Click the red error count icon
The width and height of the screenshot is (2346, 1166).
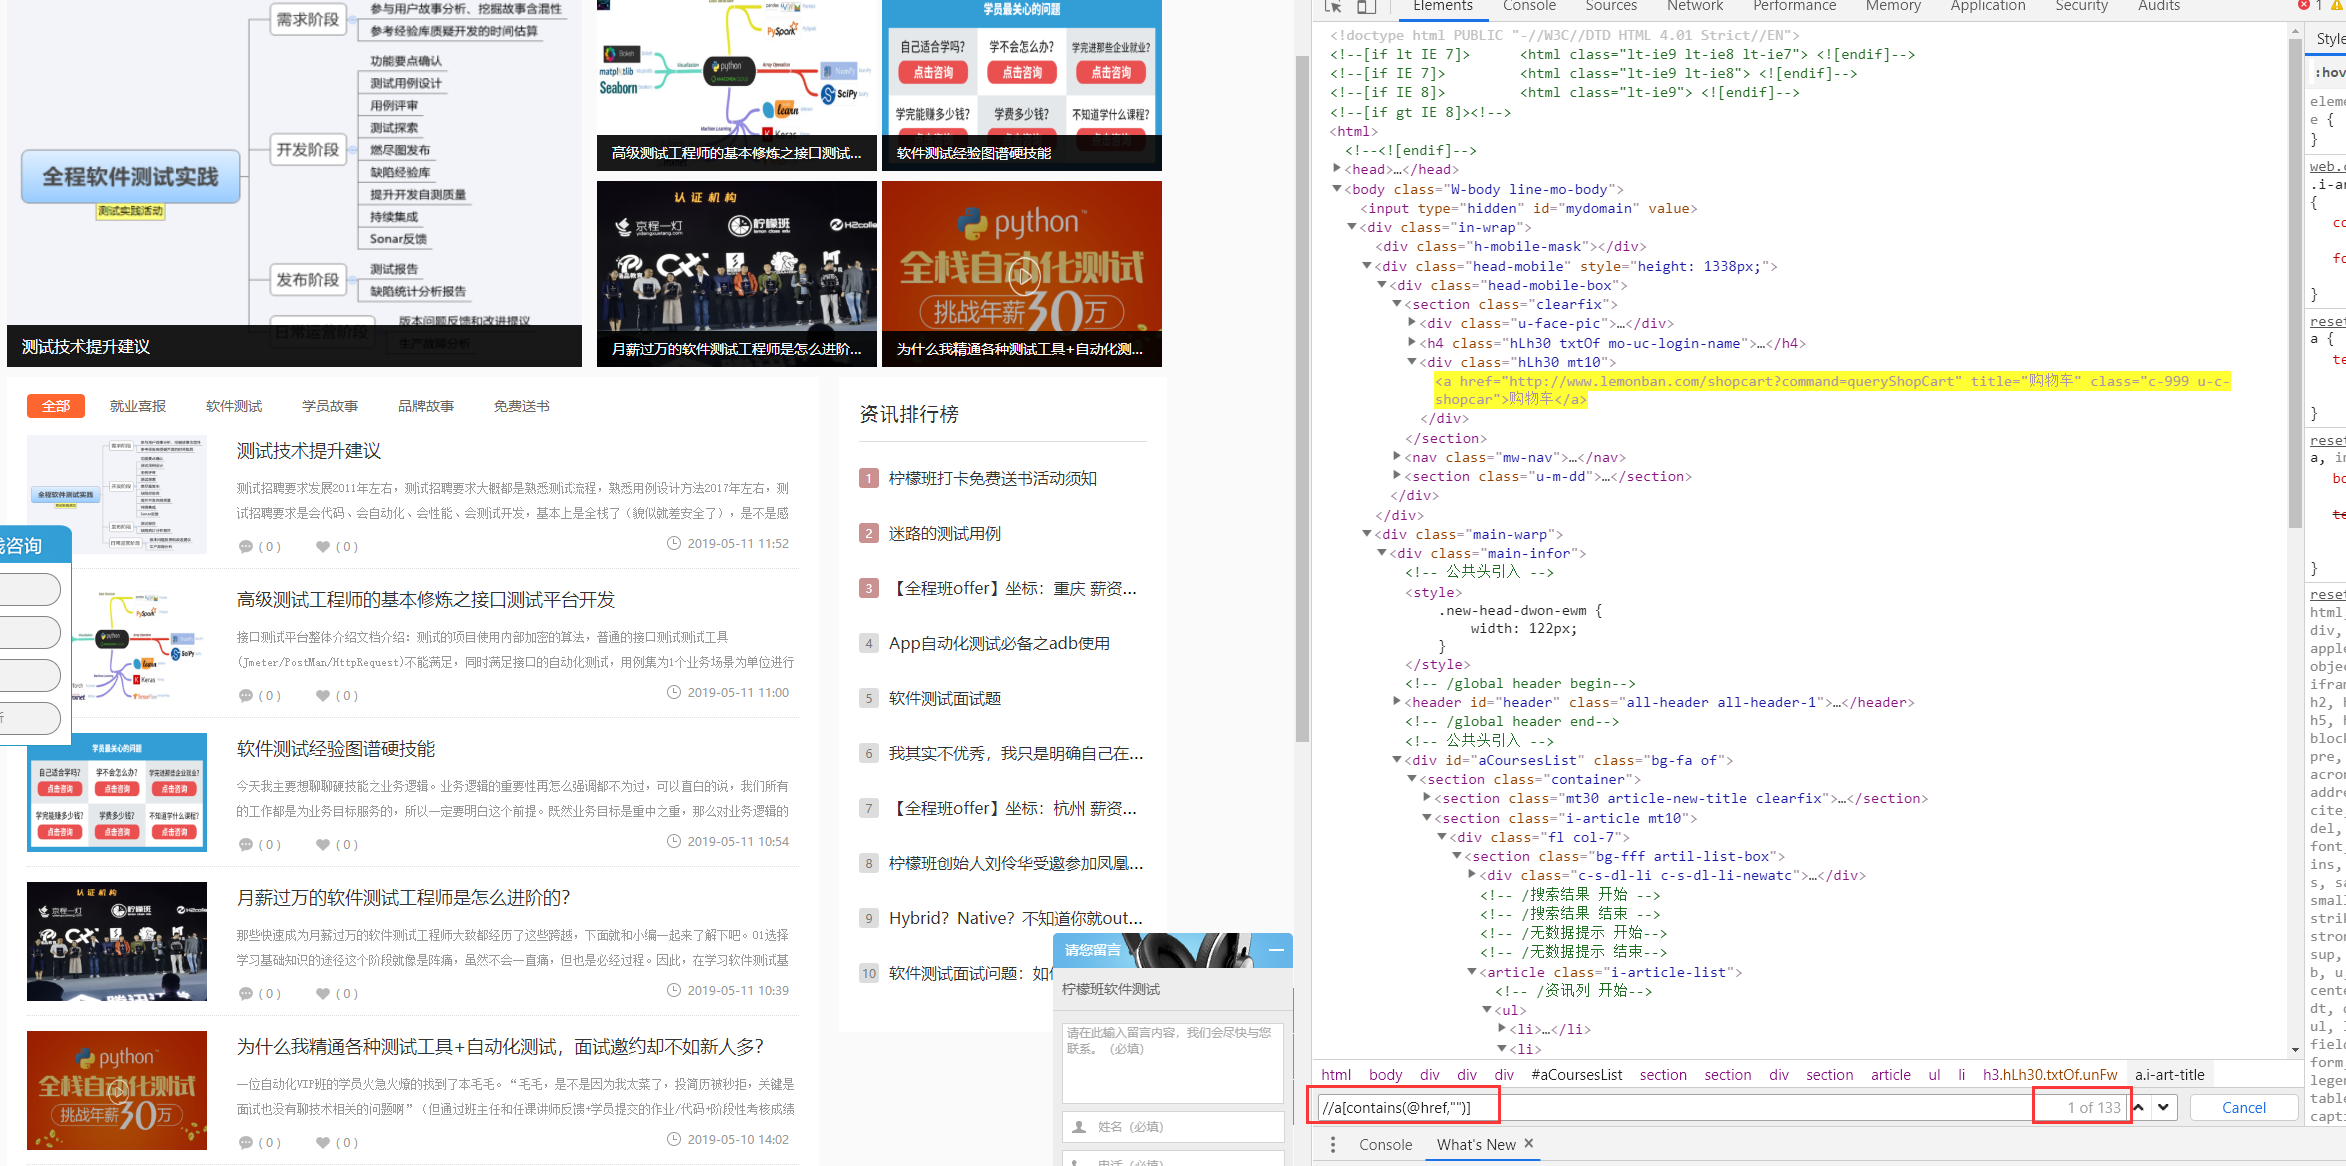(x=2303, y=6)
